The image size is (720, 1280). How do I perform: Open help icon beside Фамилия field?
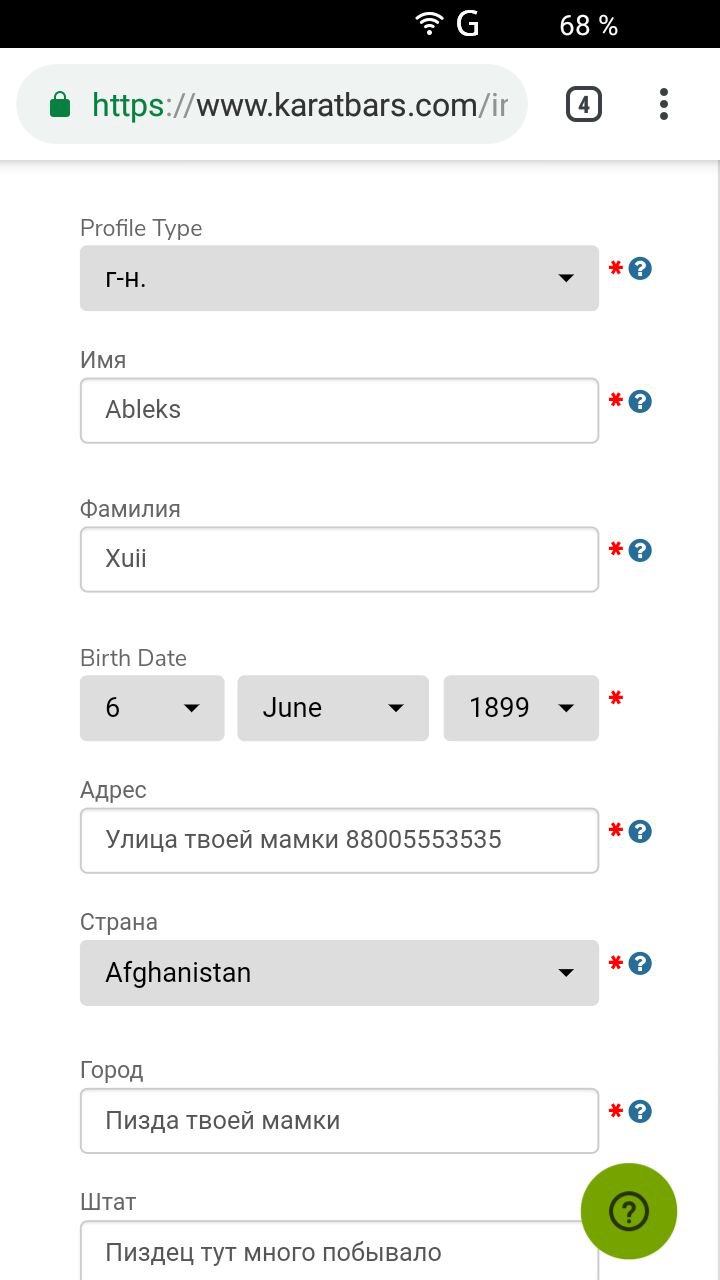coord(640,550)
